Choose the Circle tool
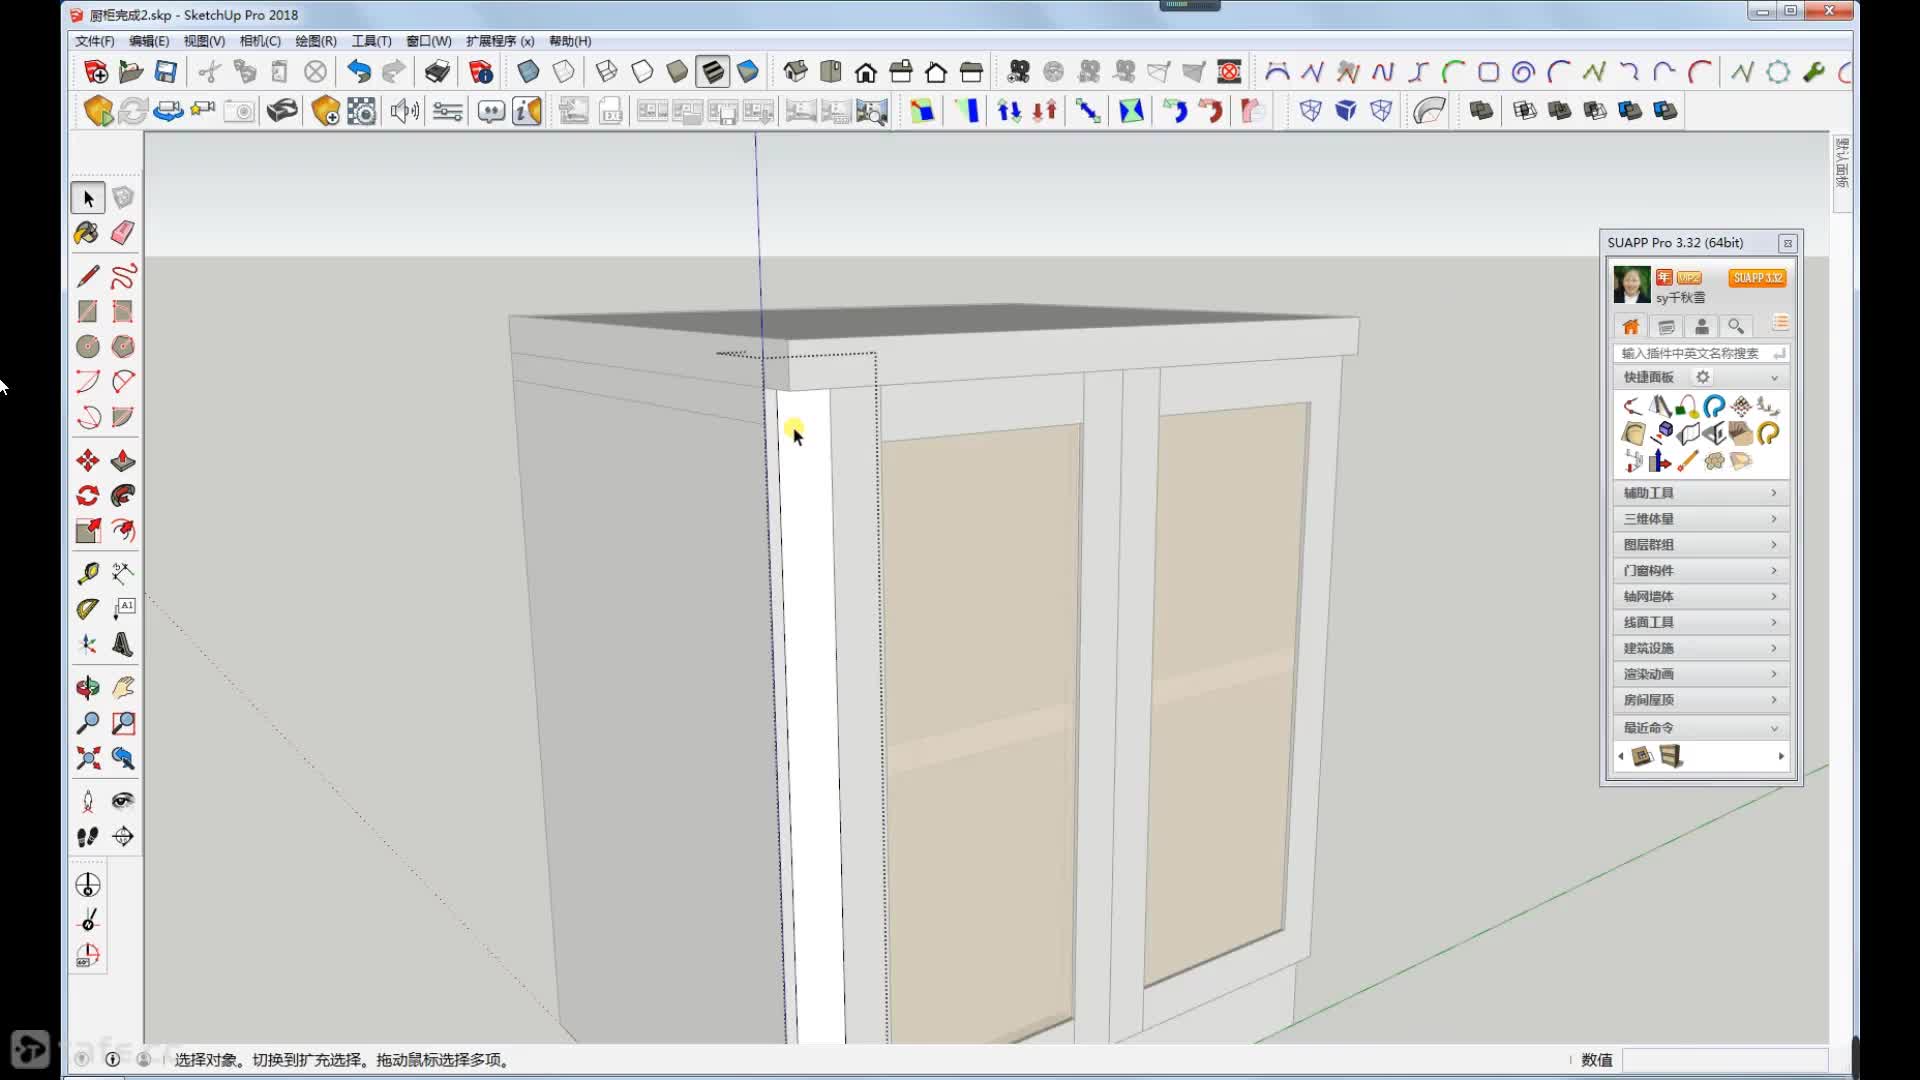 pyautogui.click(x=88, y=346)
